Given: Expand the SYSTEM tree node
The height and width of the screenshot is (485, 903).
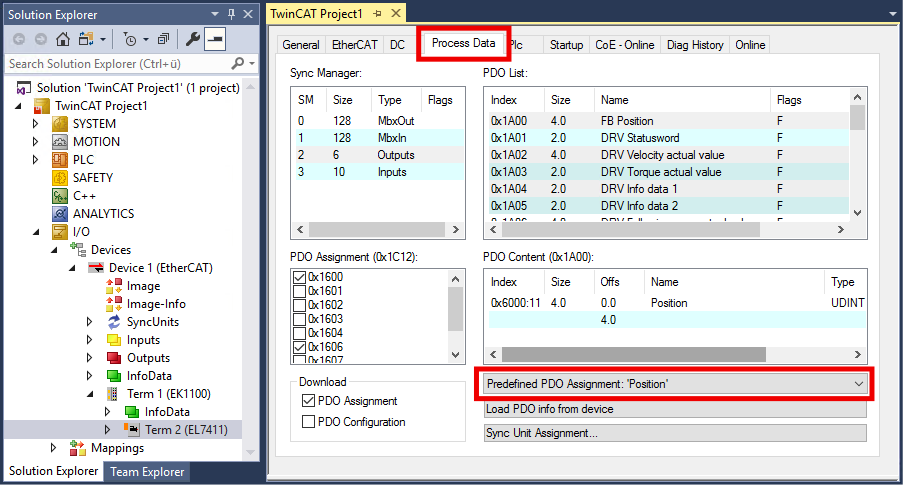Looking at the screenshot, I should pyautogui.click(x=35, y=124).
